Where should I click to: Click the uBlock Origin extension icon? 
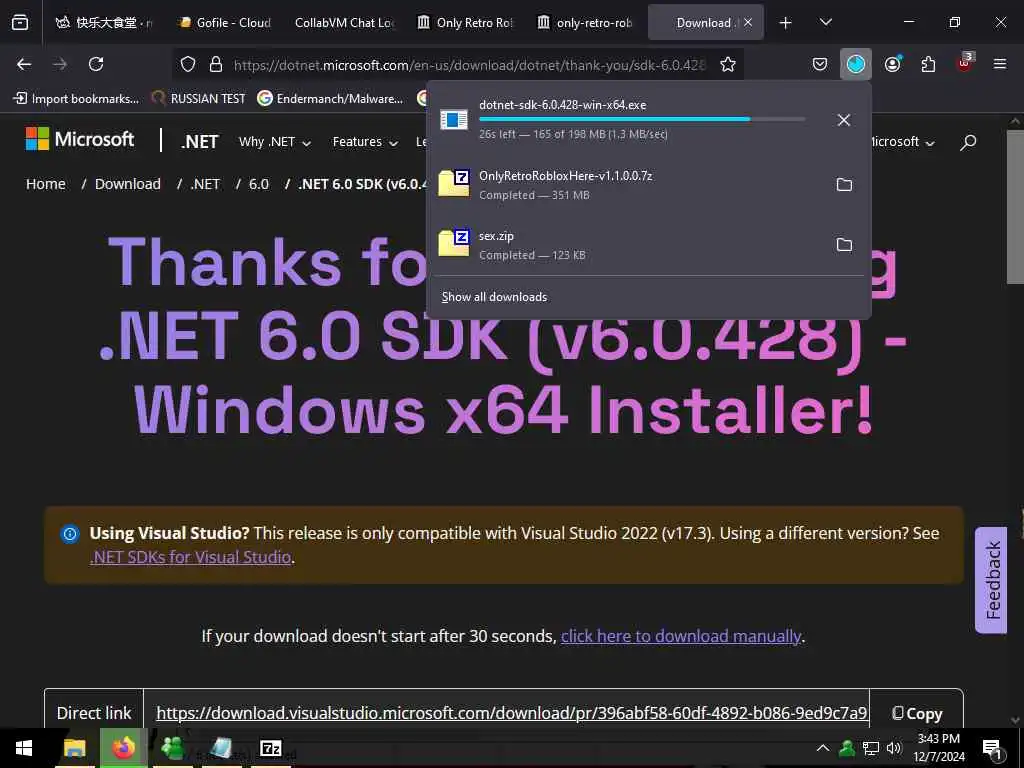click(964, 63)
